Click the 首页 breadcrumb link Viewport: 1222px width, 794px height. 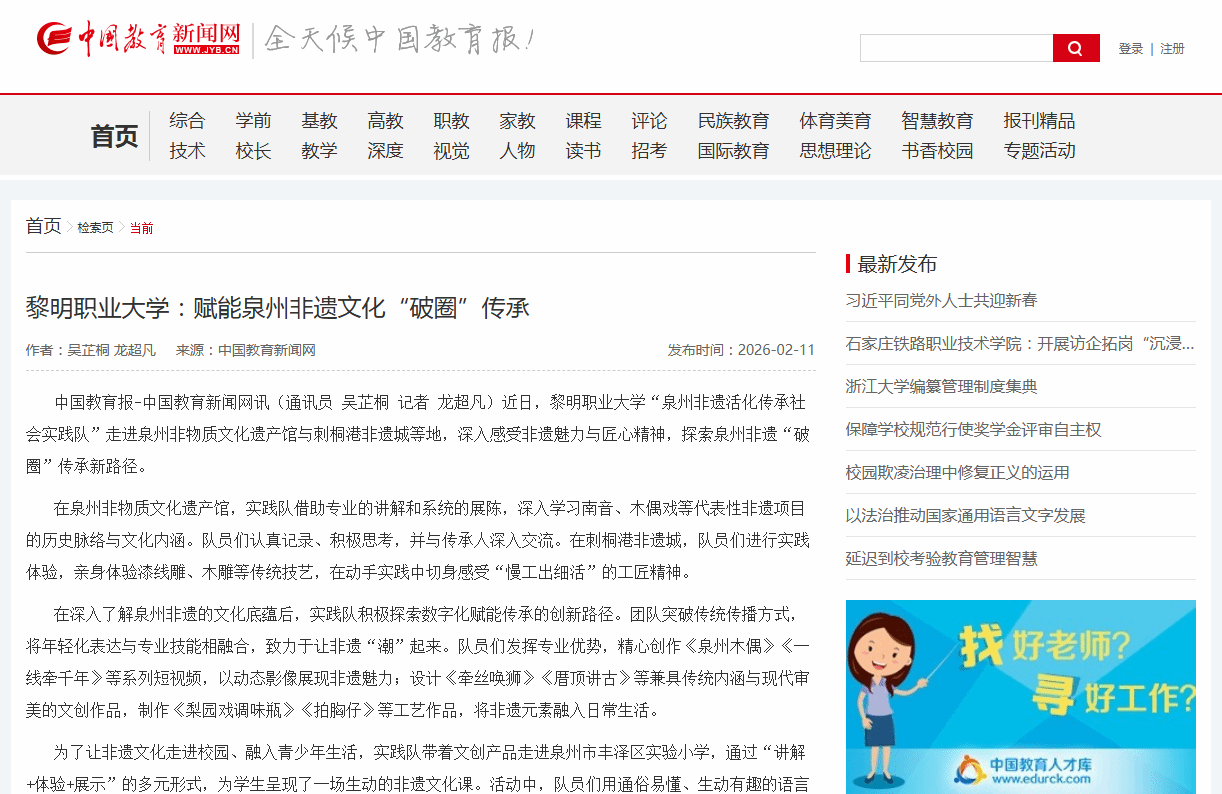[x=43, y=226]
